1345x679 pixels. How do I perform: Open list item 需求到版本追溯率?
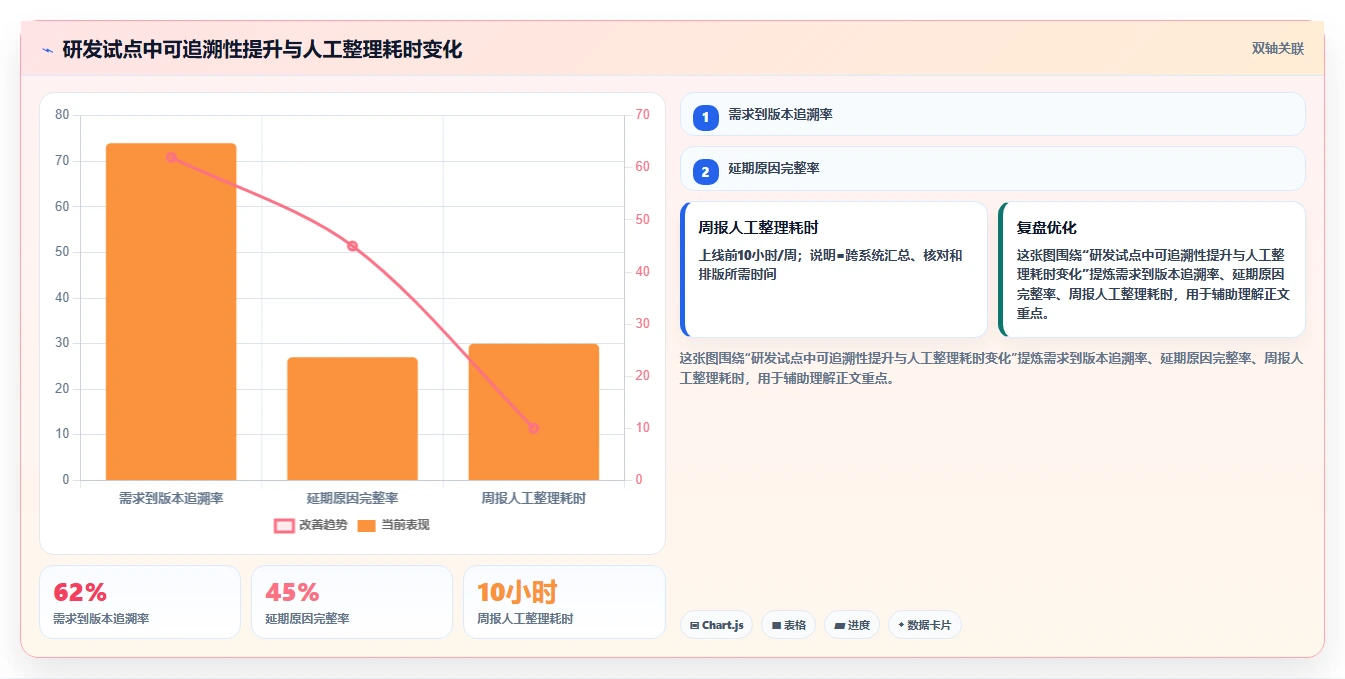992,114
